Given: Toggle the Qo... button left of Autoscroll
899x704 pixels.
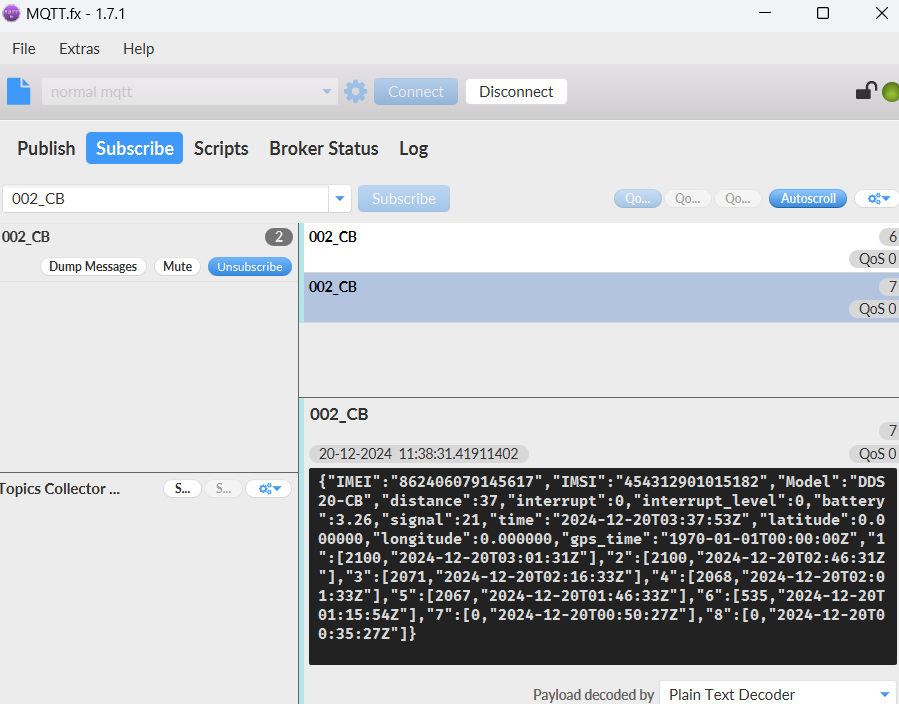Looking at the screenshot, I should click(737, 198).
